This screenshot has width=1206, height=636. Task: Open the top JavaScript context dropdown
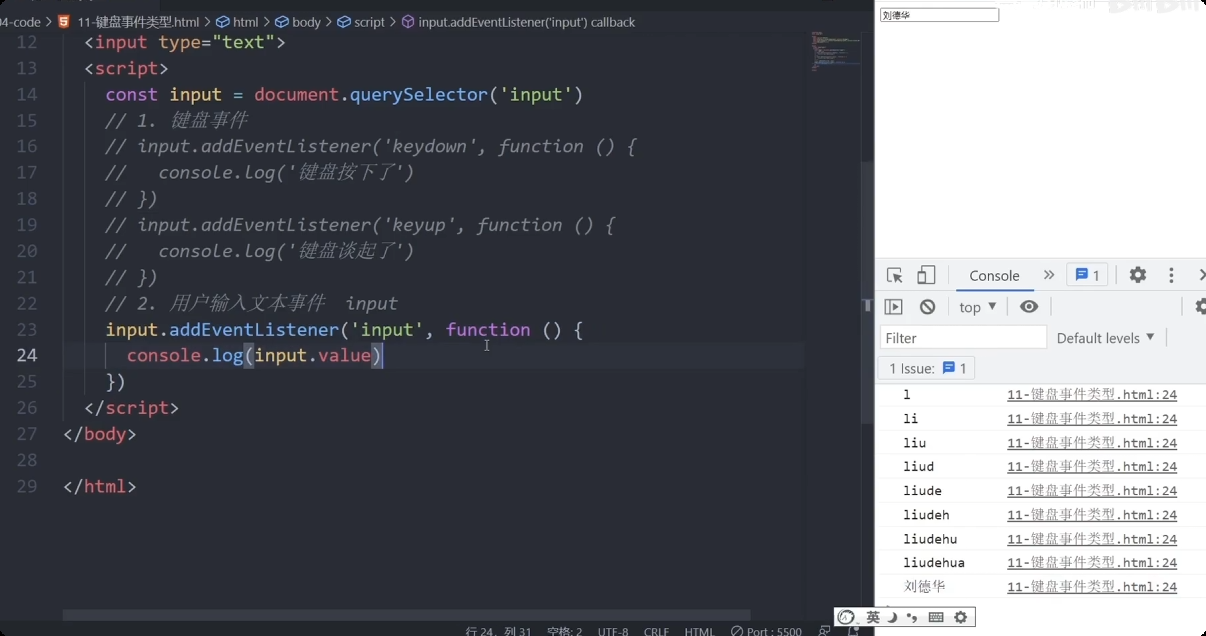tap(978, 307)
